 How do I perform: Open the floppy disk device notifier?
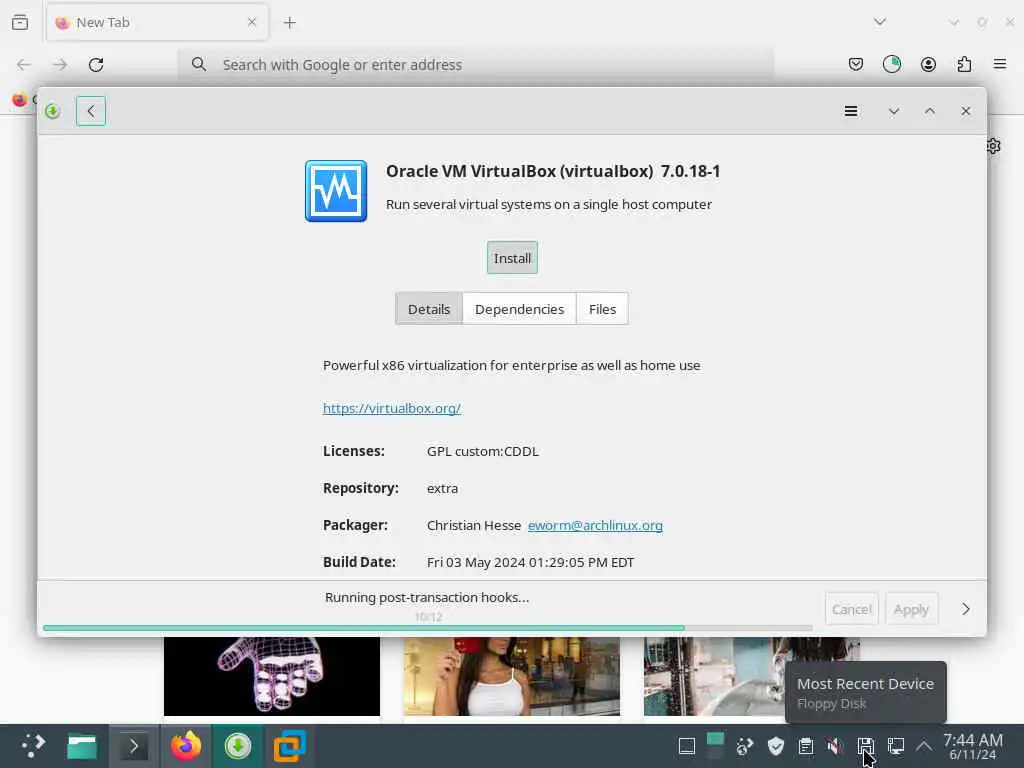click(x=865, y=746)
